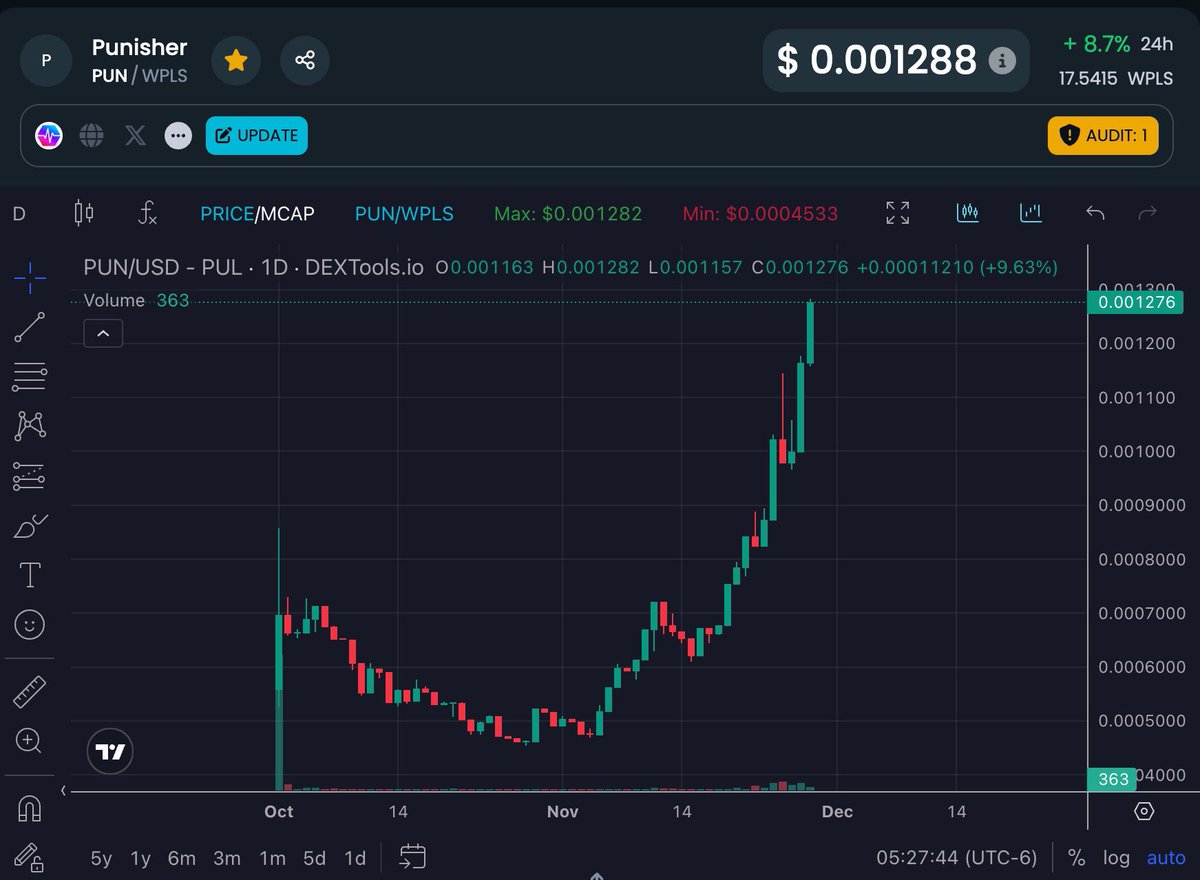The height and width of the screenshot is (880, 1200).
Task: Open the token's X social profile
Action: tap(135, 135)
